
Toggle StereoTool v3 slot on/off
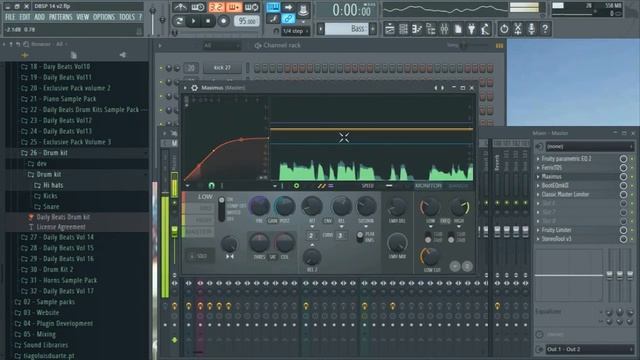tap(623, 239)
